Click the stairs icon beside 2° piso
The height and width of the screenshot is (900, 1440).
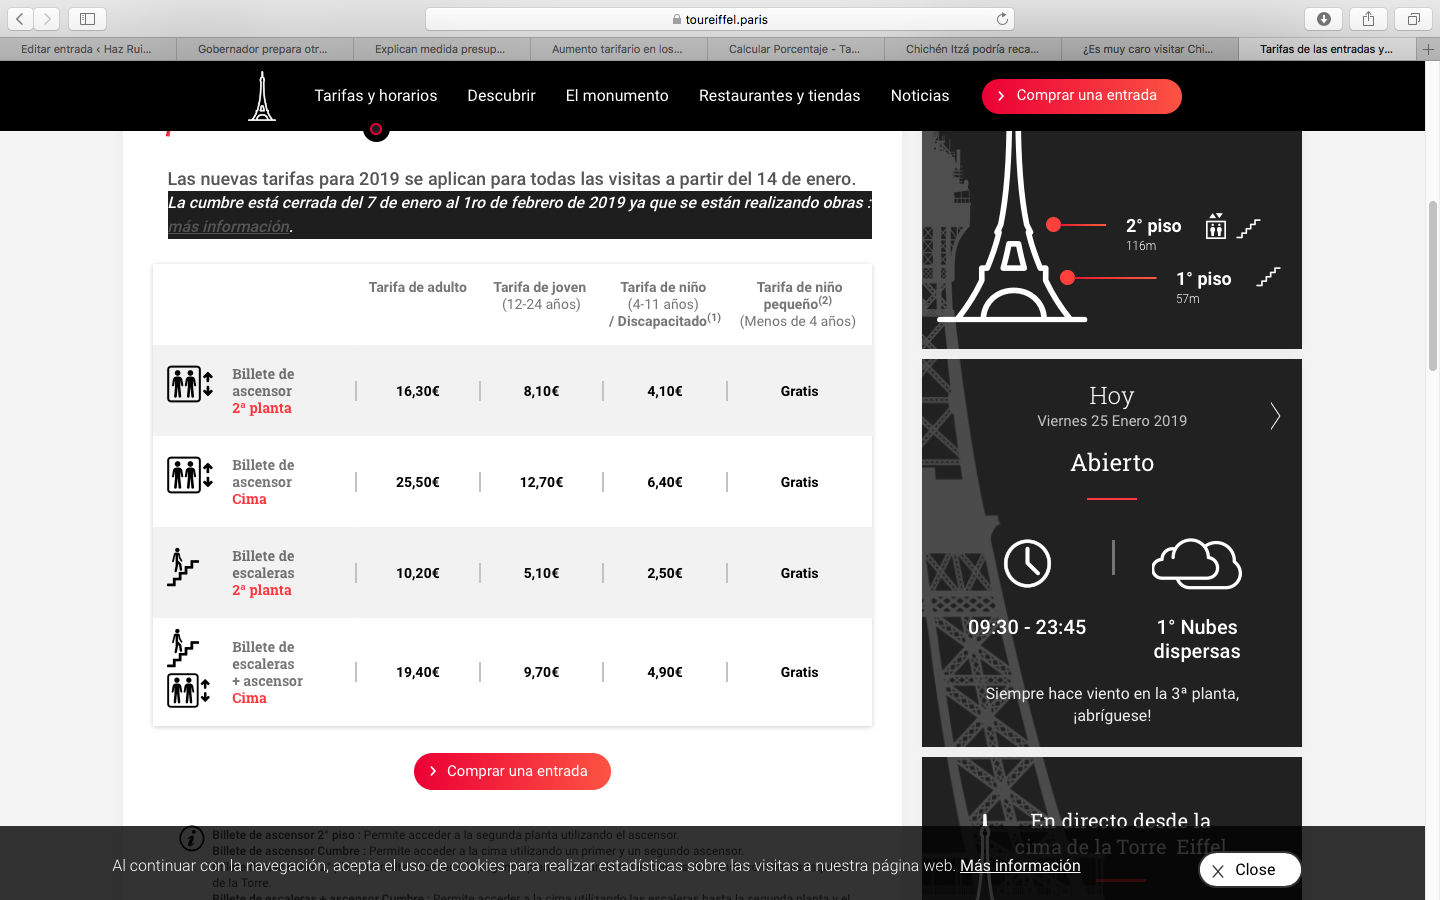(1248, 228)
